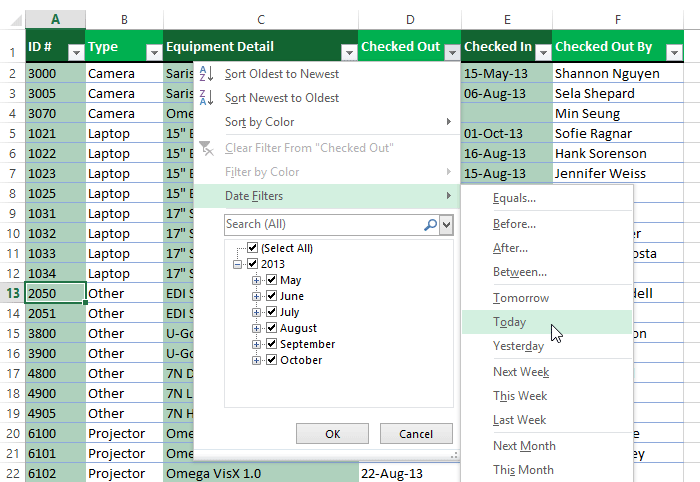Click cell with ID 2050
The height and width of the screenshot is (482, 700).
click(55, 293)
